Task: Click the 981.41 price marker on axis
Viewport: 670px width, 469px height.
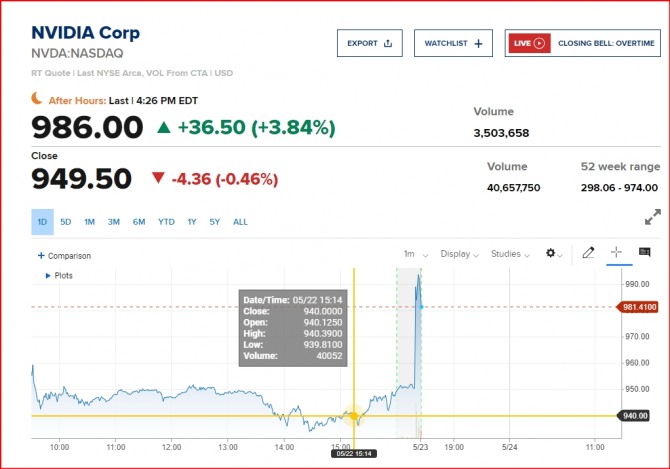Action: 640,308
